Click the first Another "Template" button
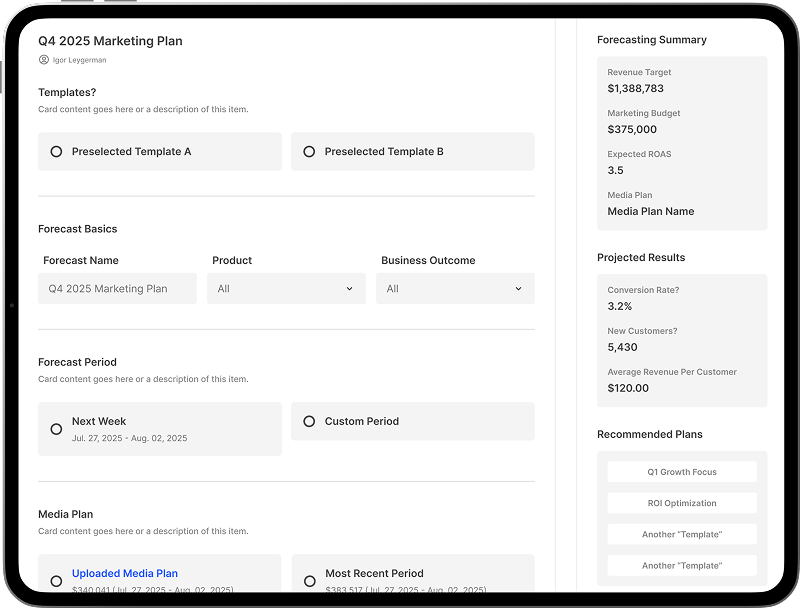This screenshot has height=608, width=800. [682, 534]
